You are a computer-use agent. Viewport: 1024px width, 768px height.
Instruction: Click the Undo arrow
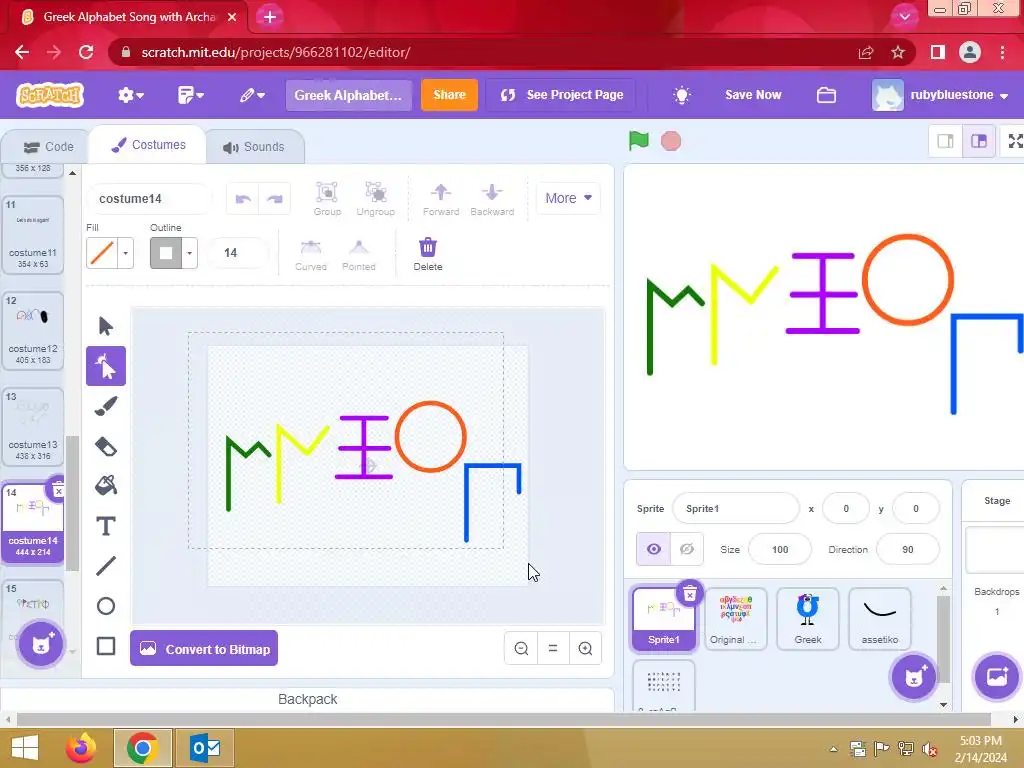(x=243, y=199)
